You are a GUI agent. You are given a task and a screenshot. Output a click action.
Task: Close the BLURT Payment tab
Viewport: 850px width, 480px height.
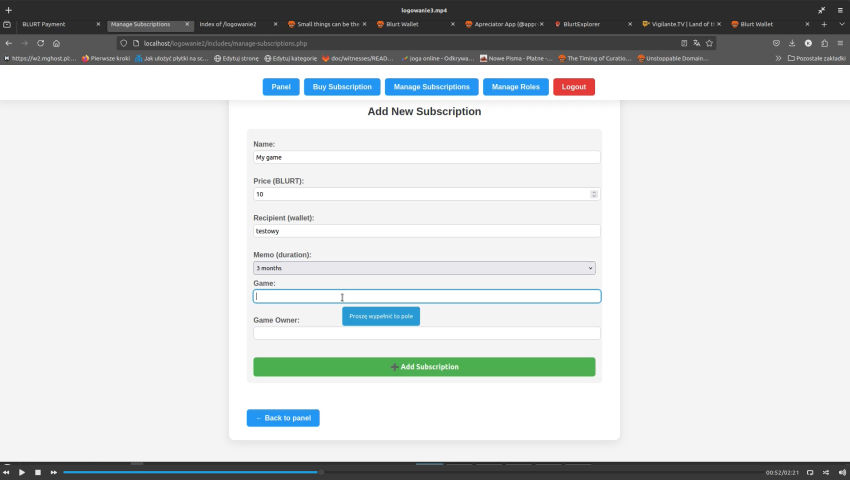pyautogui.click(x=98, y=24)
